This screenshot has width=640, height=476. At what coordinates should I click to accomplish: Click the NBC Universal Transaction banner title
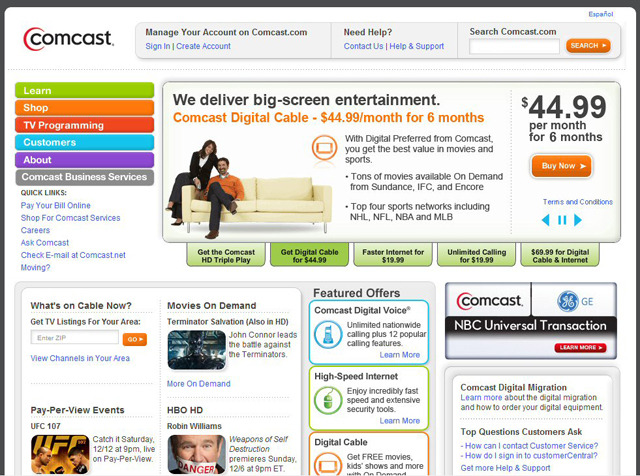pos(530,325)
